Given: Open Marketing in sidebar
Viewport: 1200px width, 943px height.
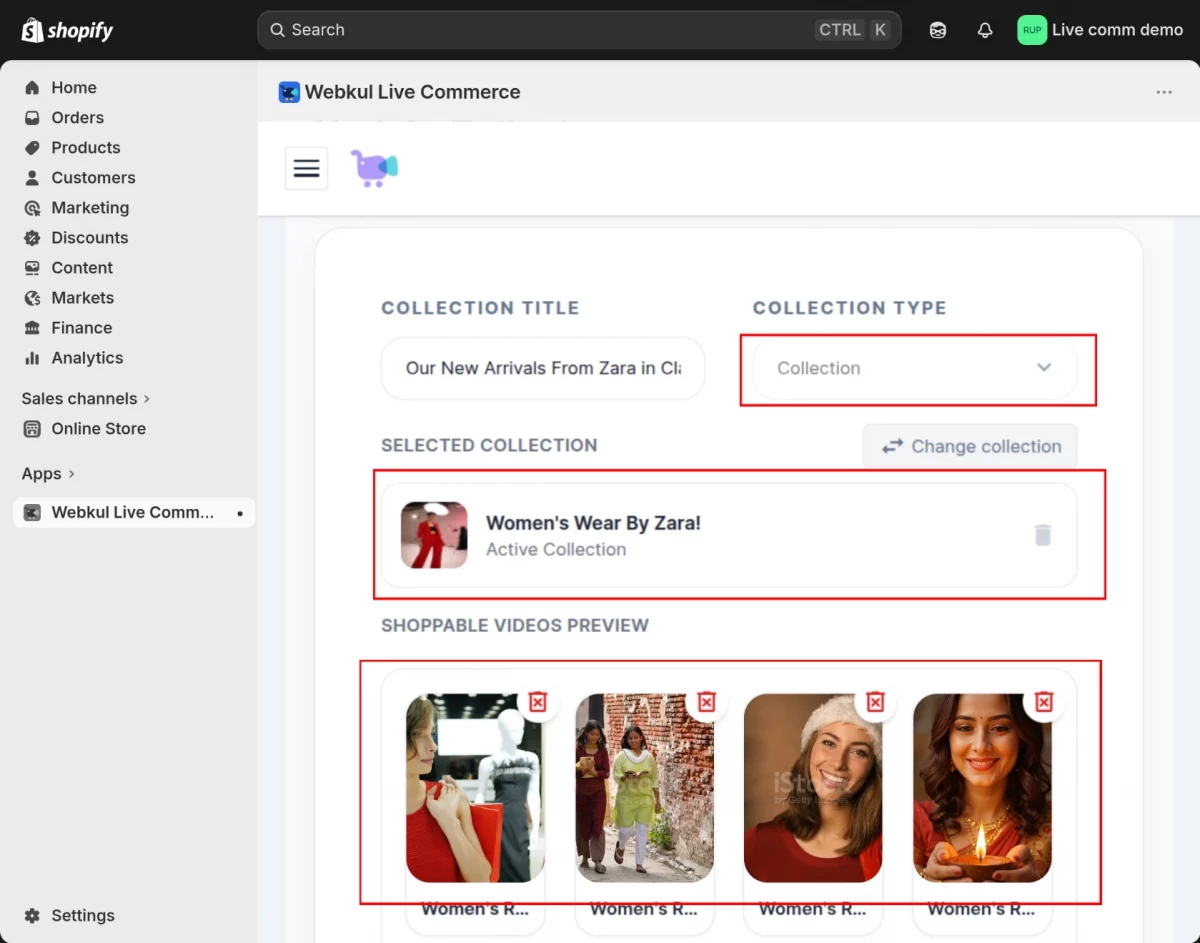Looking at the screenshot, I should point(90,207).
